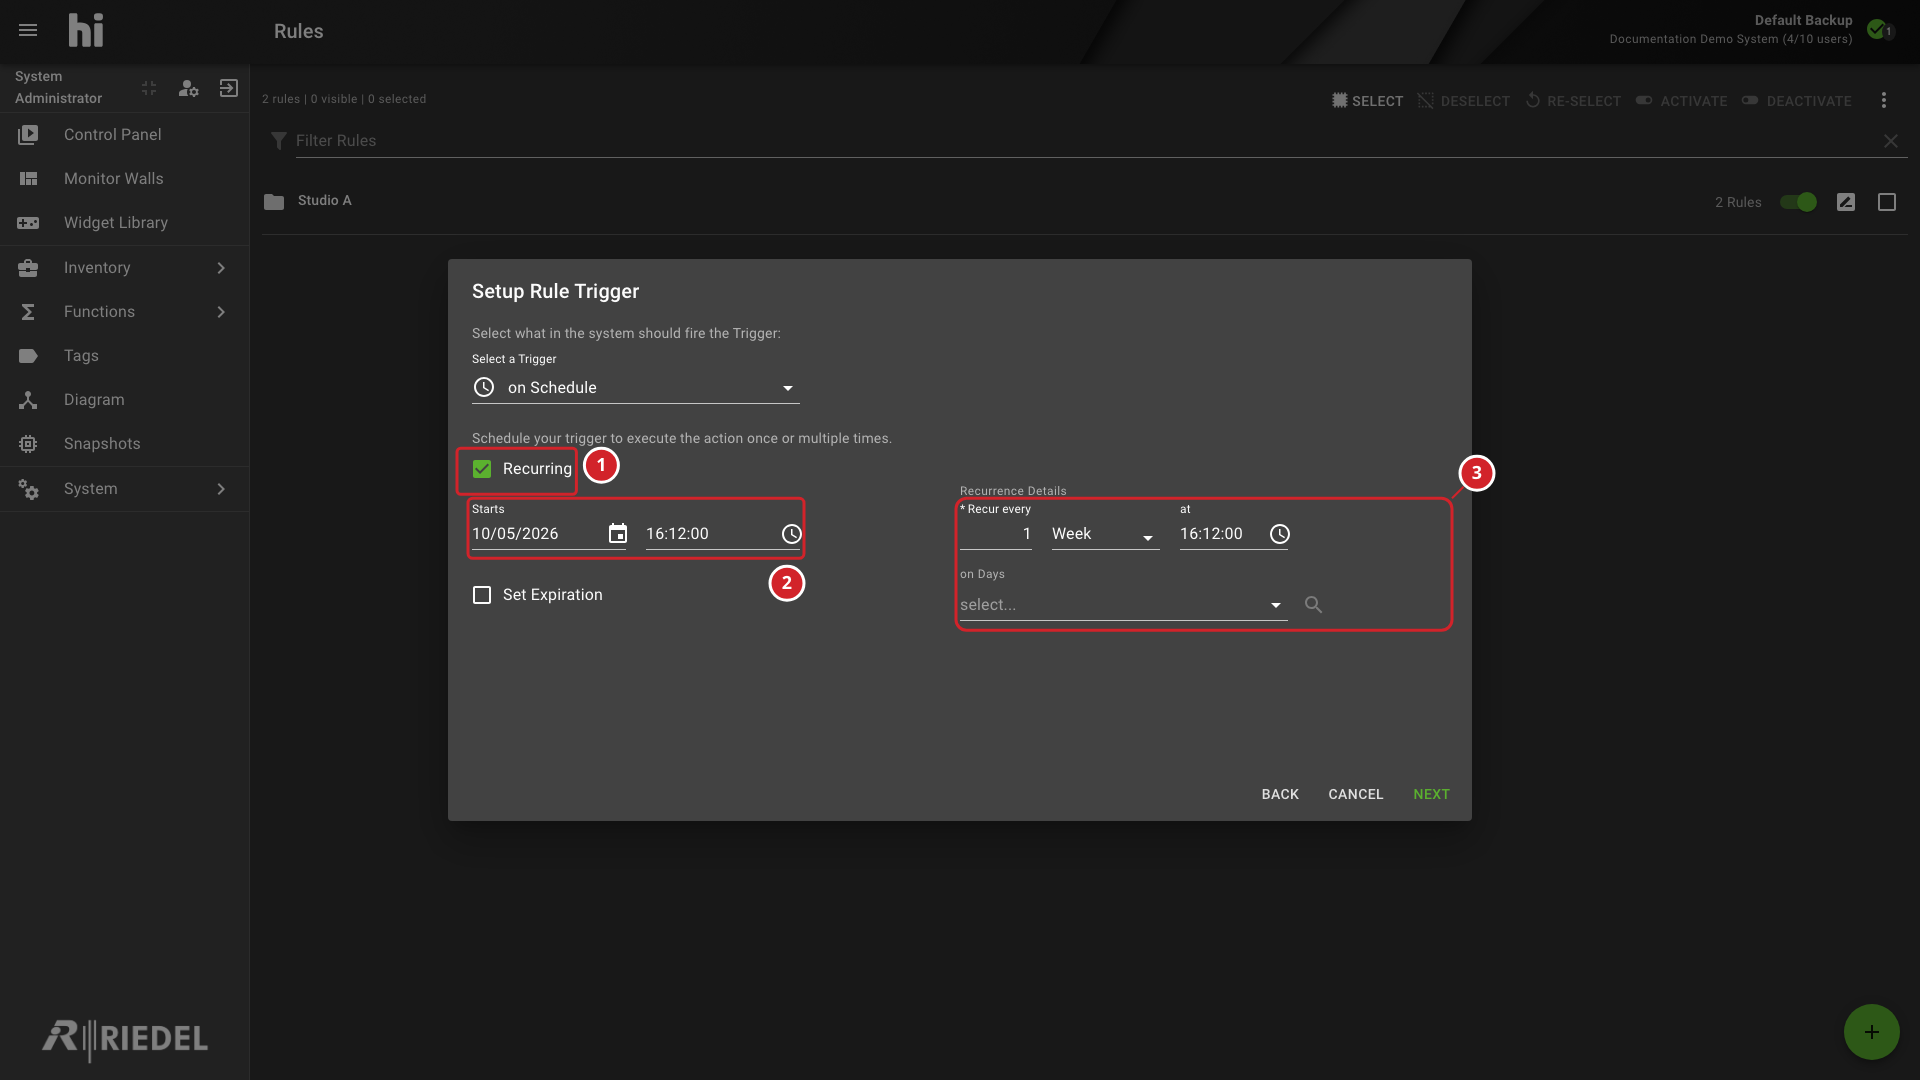The image size is (1920, 1080).
Task: Click SELECT in the rules toolbar
Action: [x=1367, y=101]
